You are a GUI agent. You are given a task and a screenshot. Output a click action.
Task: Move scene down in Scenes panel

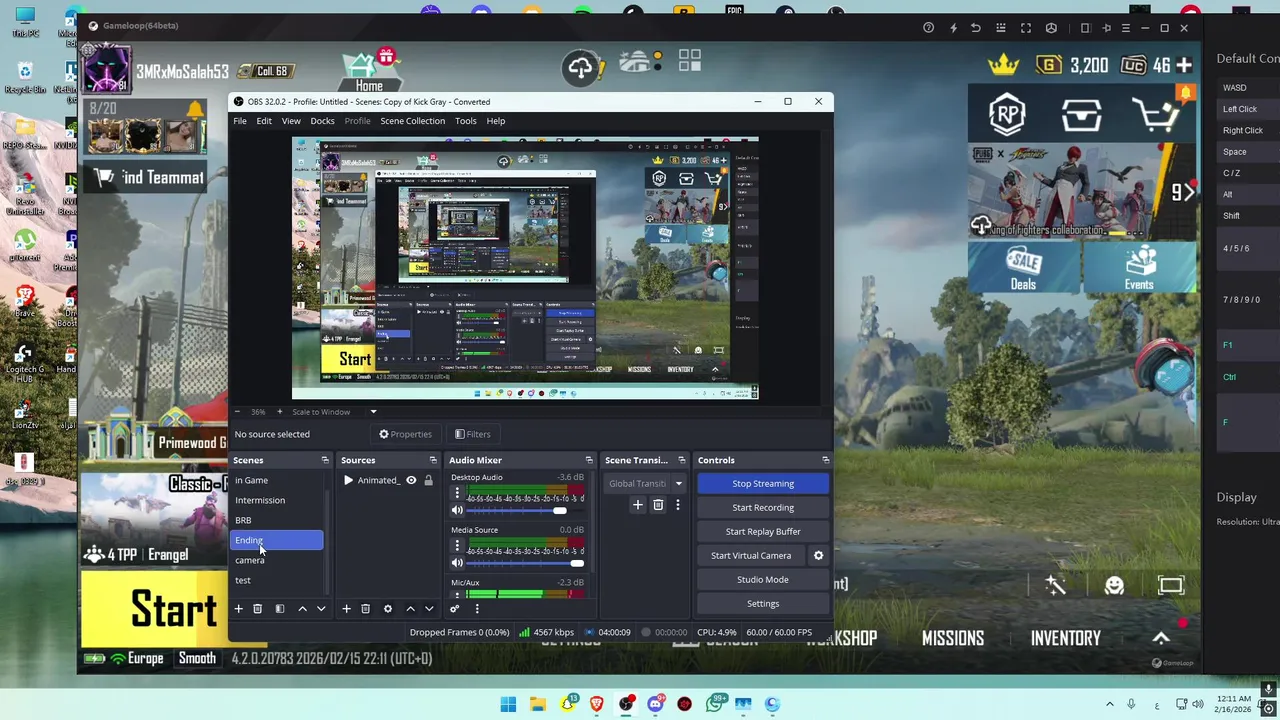[x=321, y=609]
